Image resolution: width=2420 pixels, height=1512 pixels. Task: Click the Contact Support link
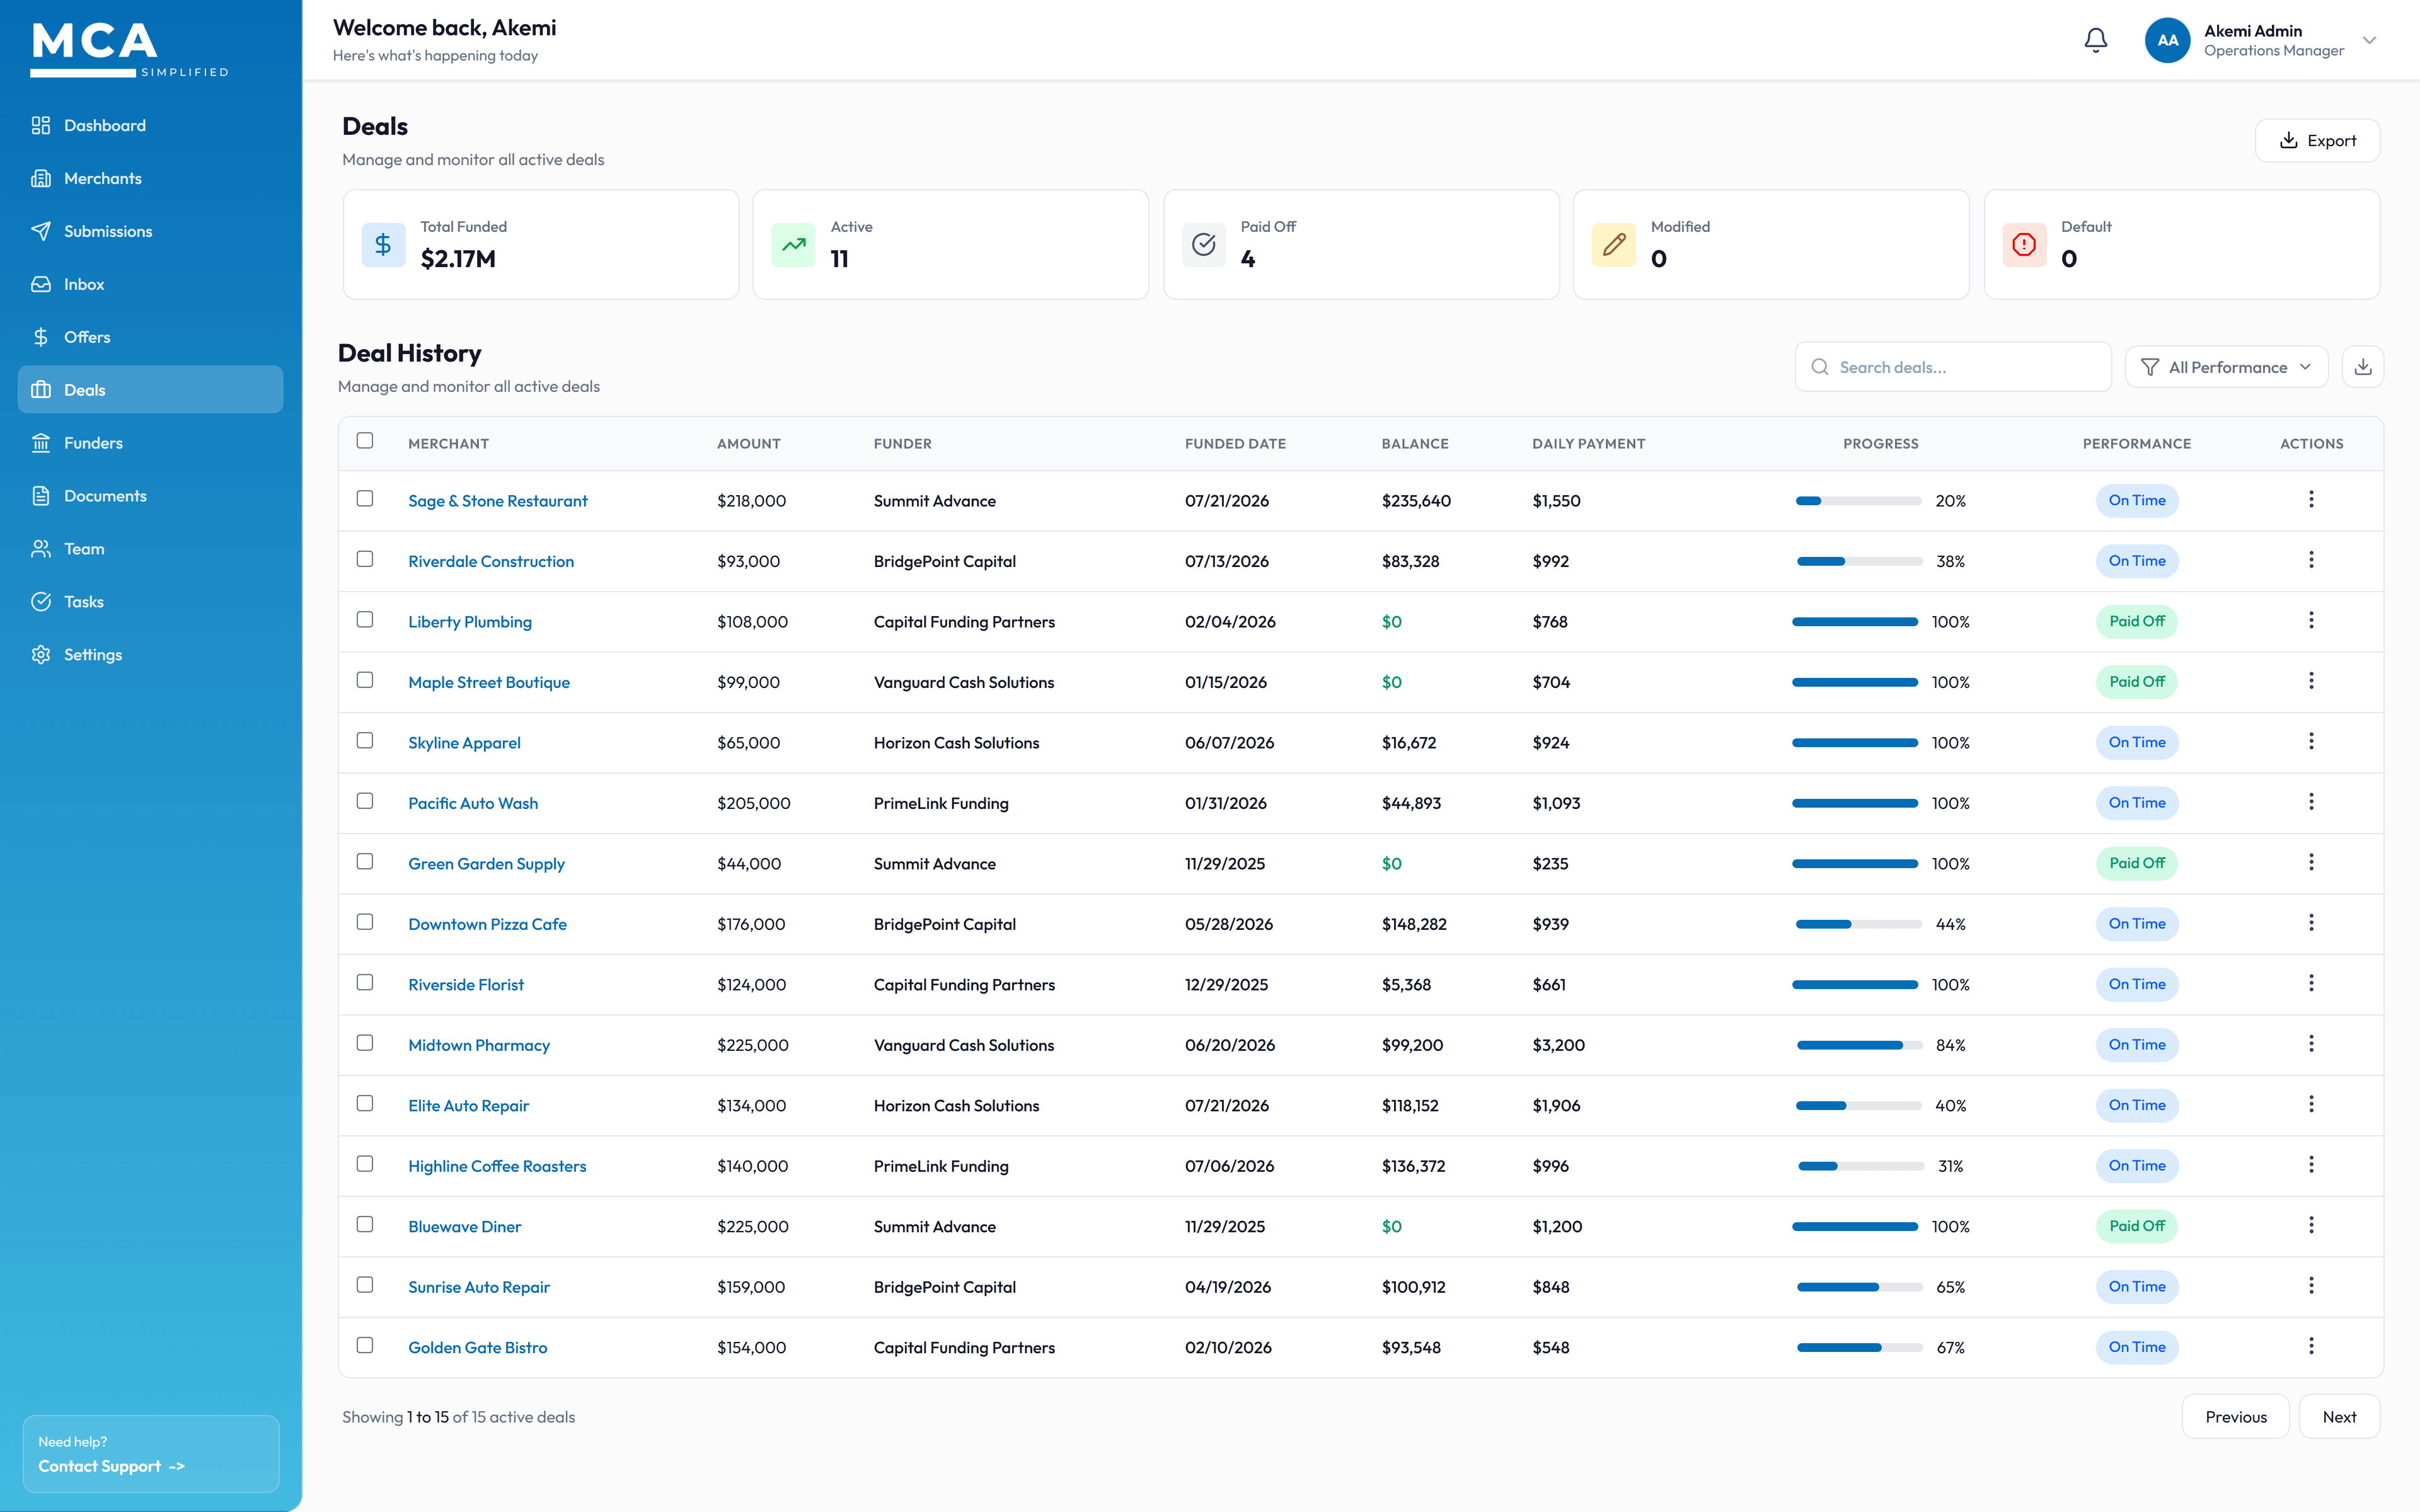pos(112,1466)
